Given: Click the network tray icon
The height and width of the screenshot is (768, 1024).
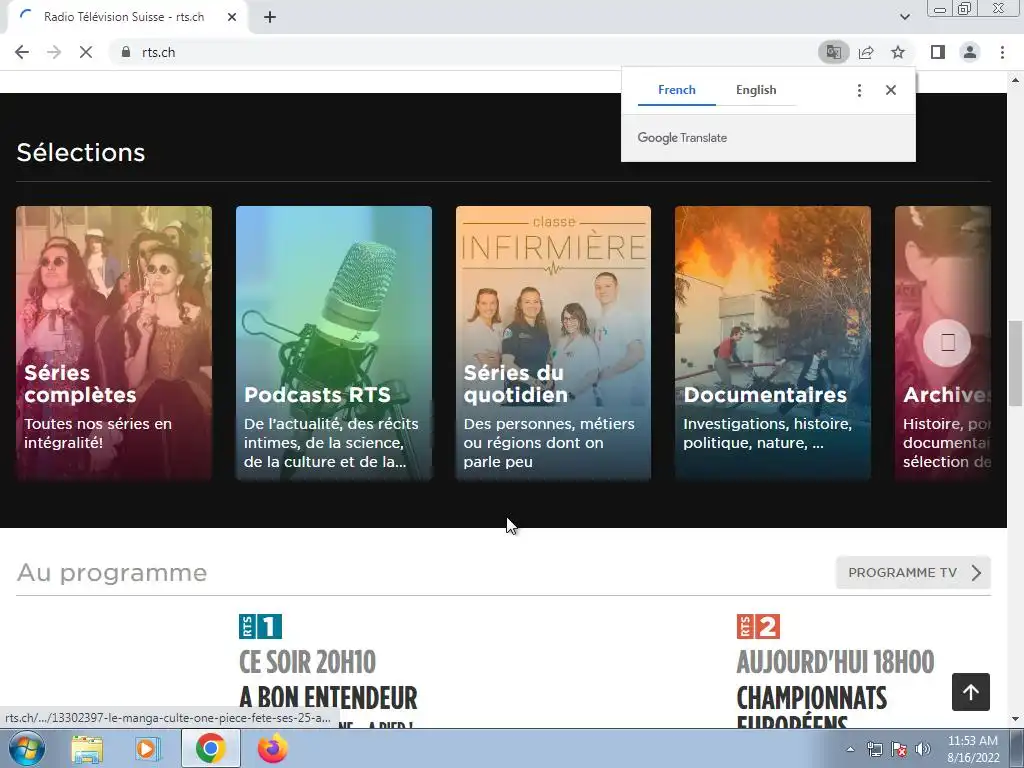Looking at the screenshot, I should point(874,749).
